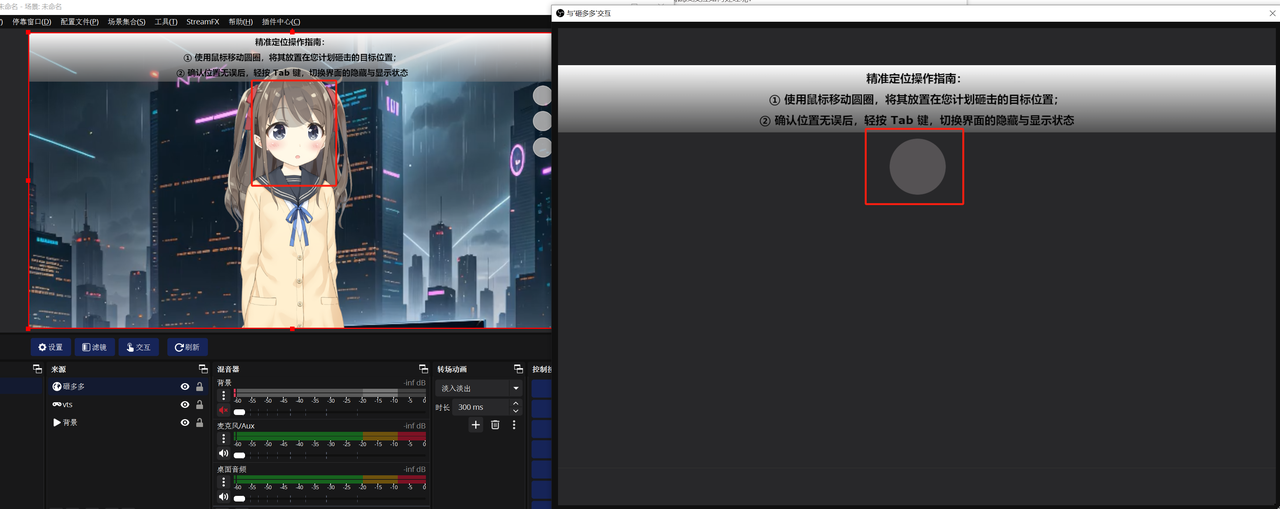Open the StreamFX menu

coord(203,22)
